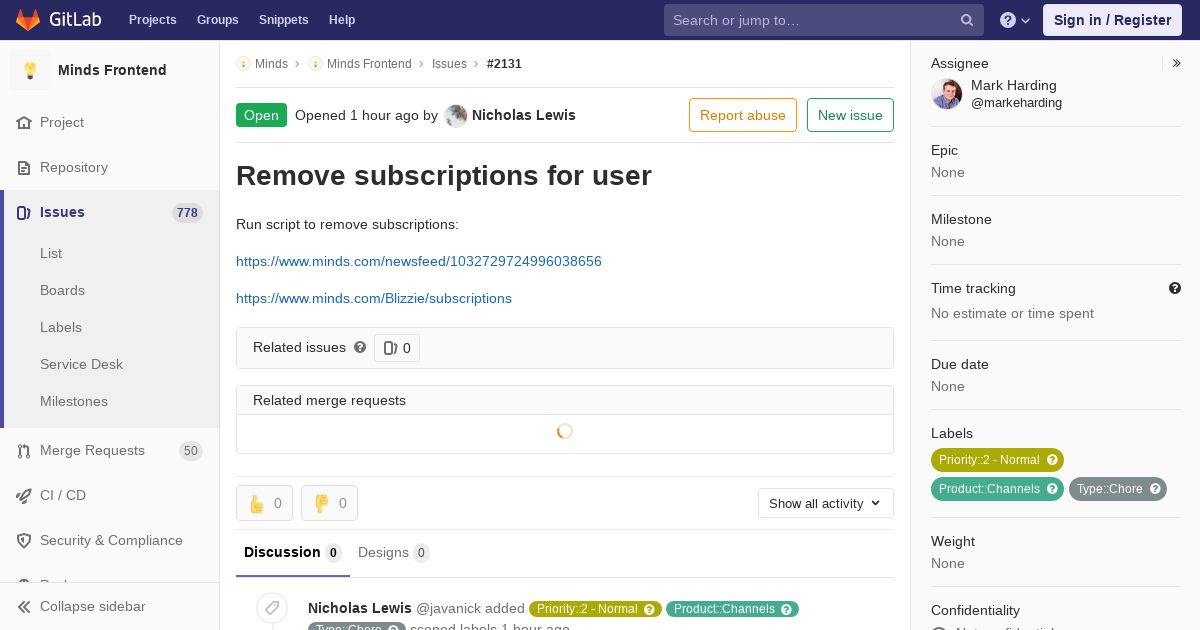Open the Show all activity dropdown
The width and height of the screenshot is (1200, 630).
(826, 503)
